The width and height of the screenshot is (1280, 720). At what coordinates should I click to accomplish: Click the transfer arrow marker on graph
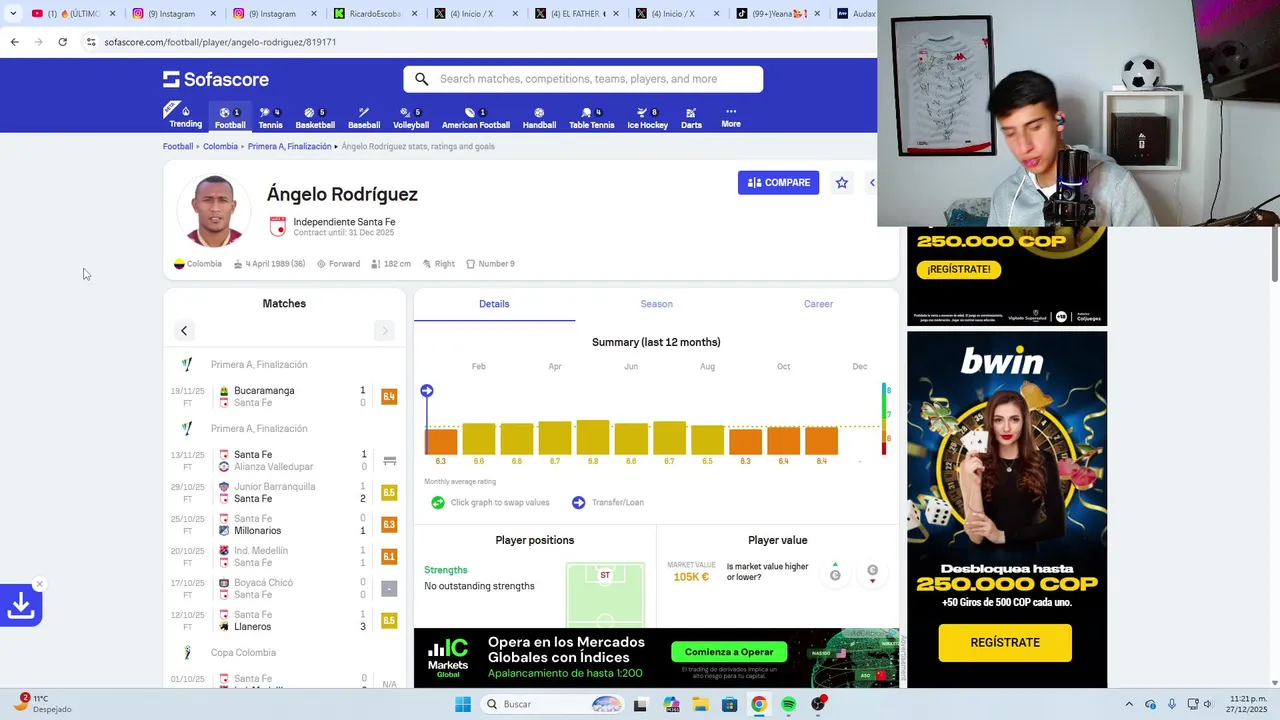427,390
